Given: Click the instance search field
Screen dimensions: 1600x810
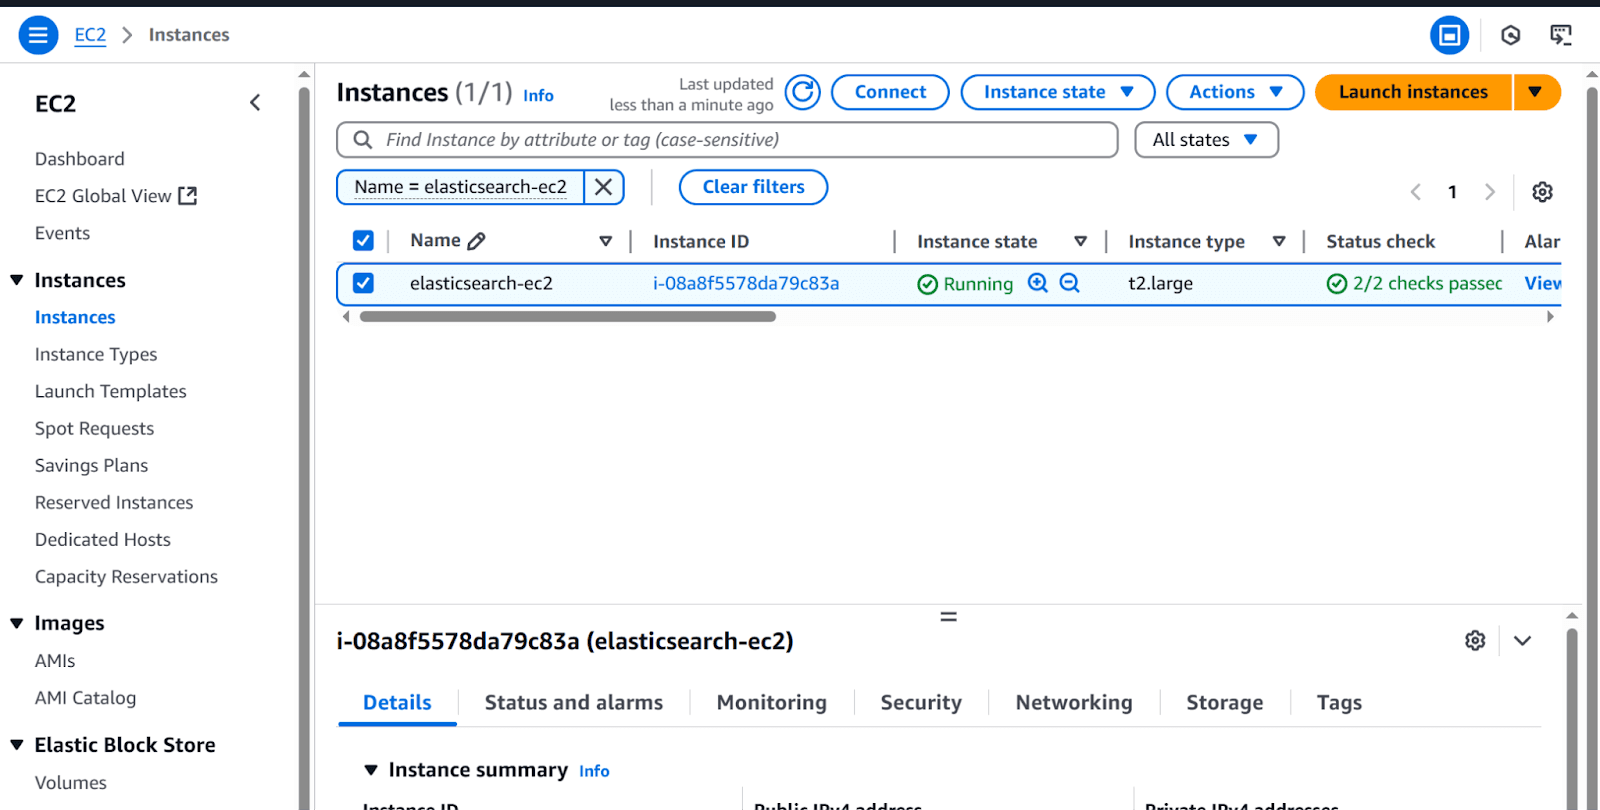Looking at the screenshot, I should click(740, 140).
